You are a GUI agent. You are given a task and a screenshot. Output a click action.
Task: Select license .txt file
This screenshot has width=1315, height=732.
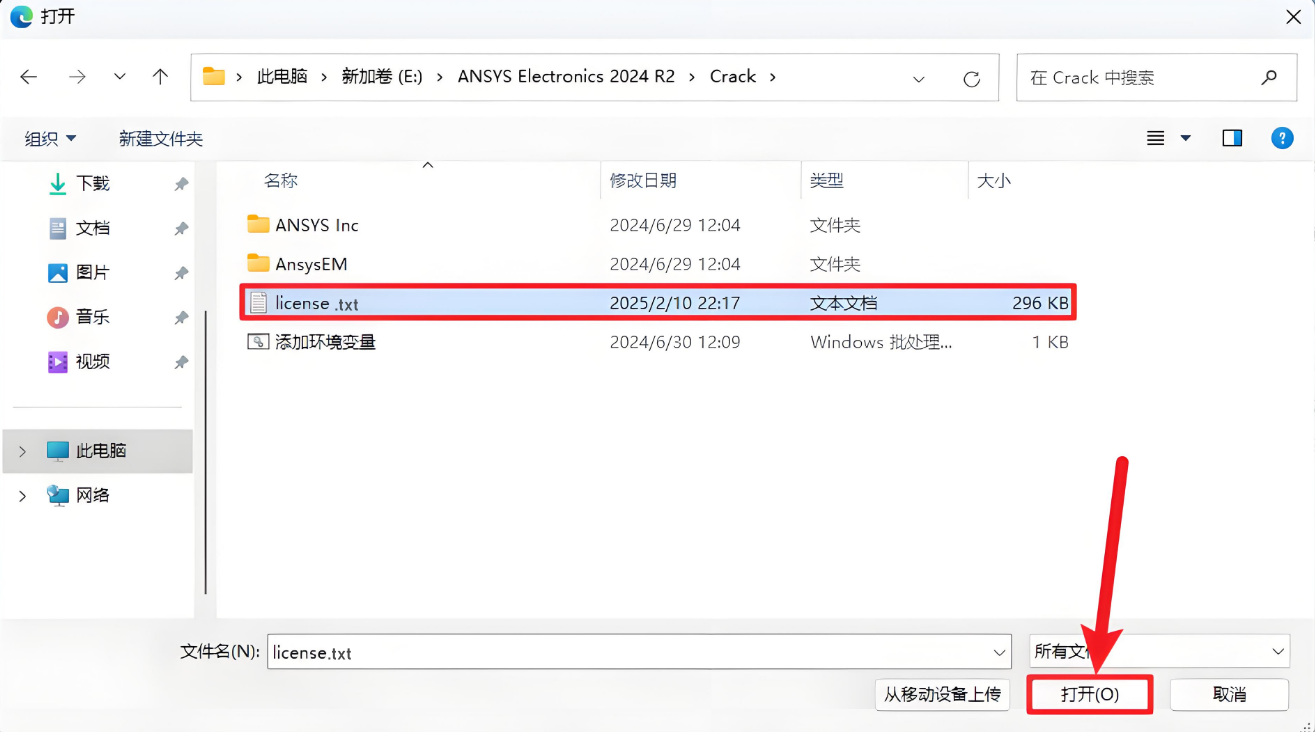(659, 302)
